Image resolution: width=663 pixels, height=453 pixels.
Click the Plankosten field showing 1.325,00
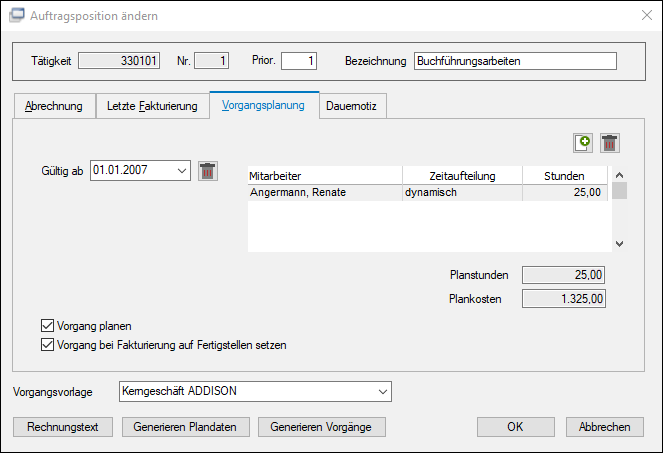click(564, 299)
